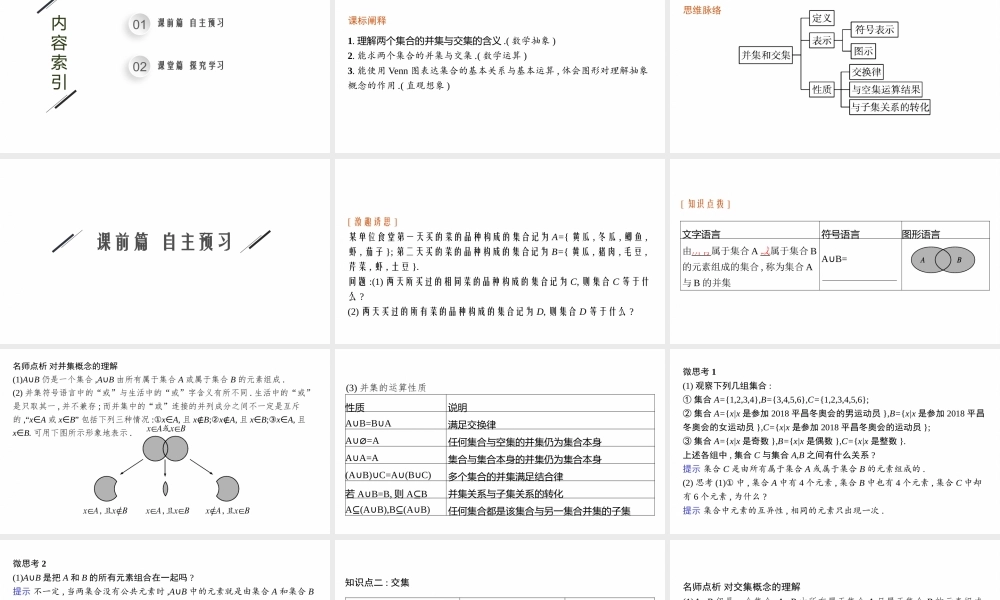Open the "微思考 1" slide thumbnail

833,440
